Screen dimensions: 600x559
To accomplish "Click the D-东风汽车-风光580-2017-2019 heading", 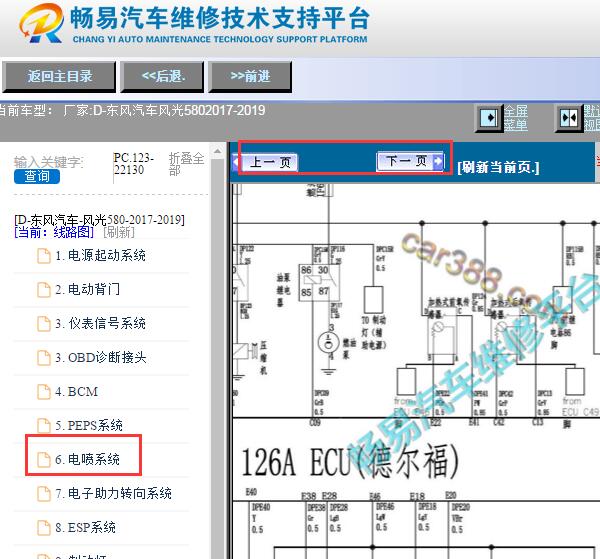I will 99,220.
